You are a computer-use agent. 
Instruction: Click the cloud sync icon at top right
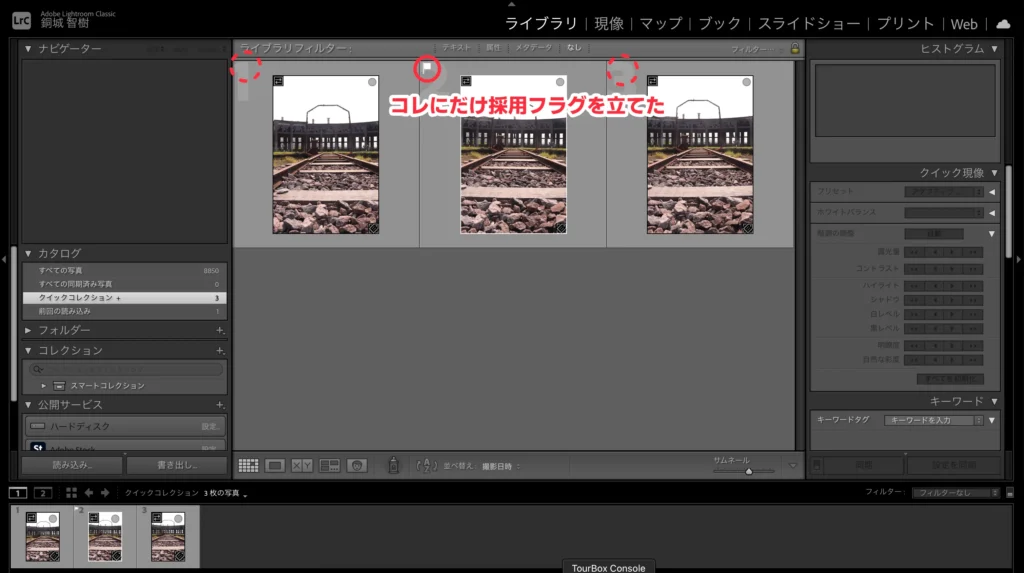(x=1003, y=24)
